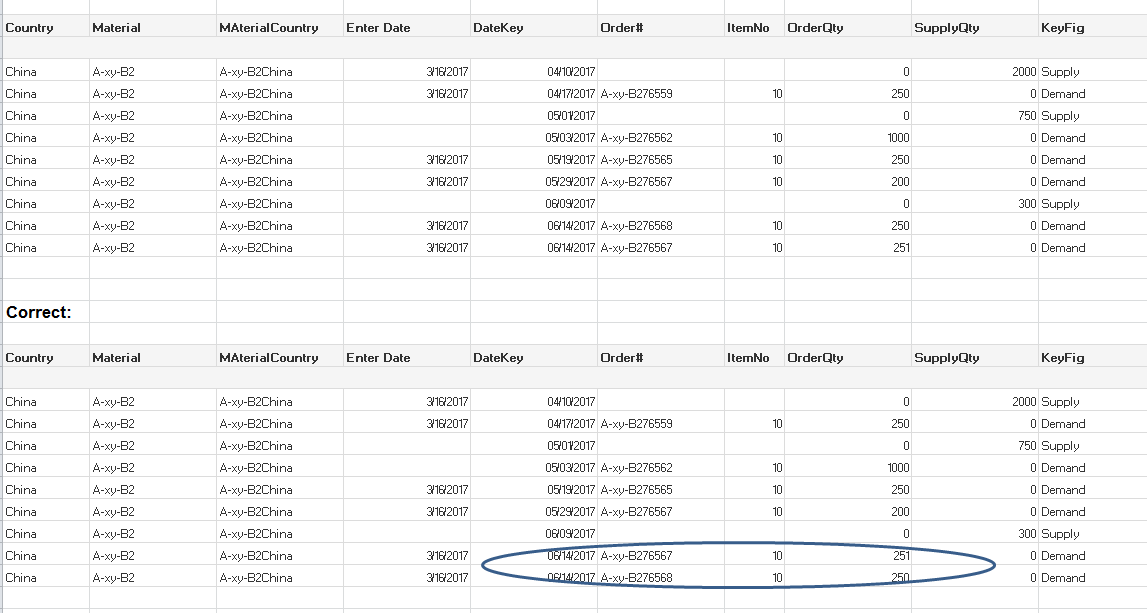Click the Country header in the top table

[30, 28]
